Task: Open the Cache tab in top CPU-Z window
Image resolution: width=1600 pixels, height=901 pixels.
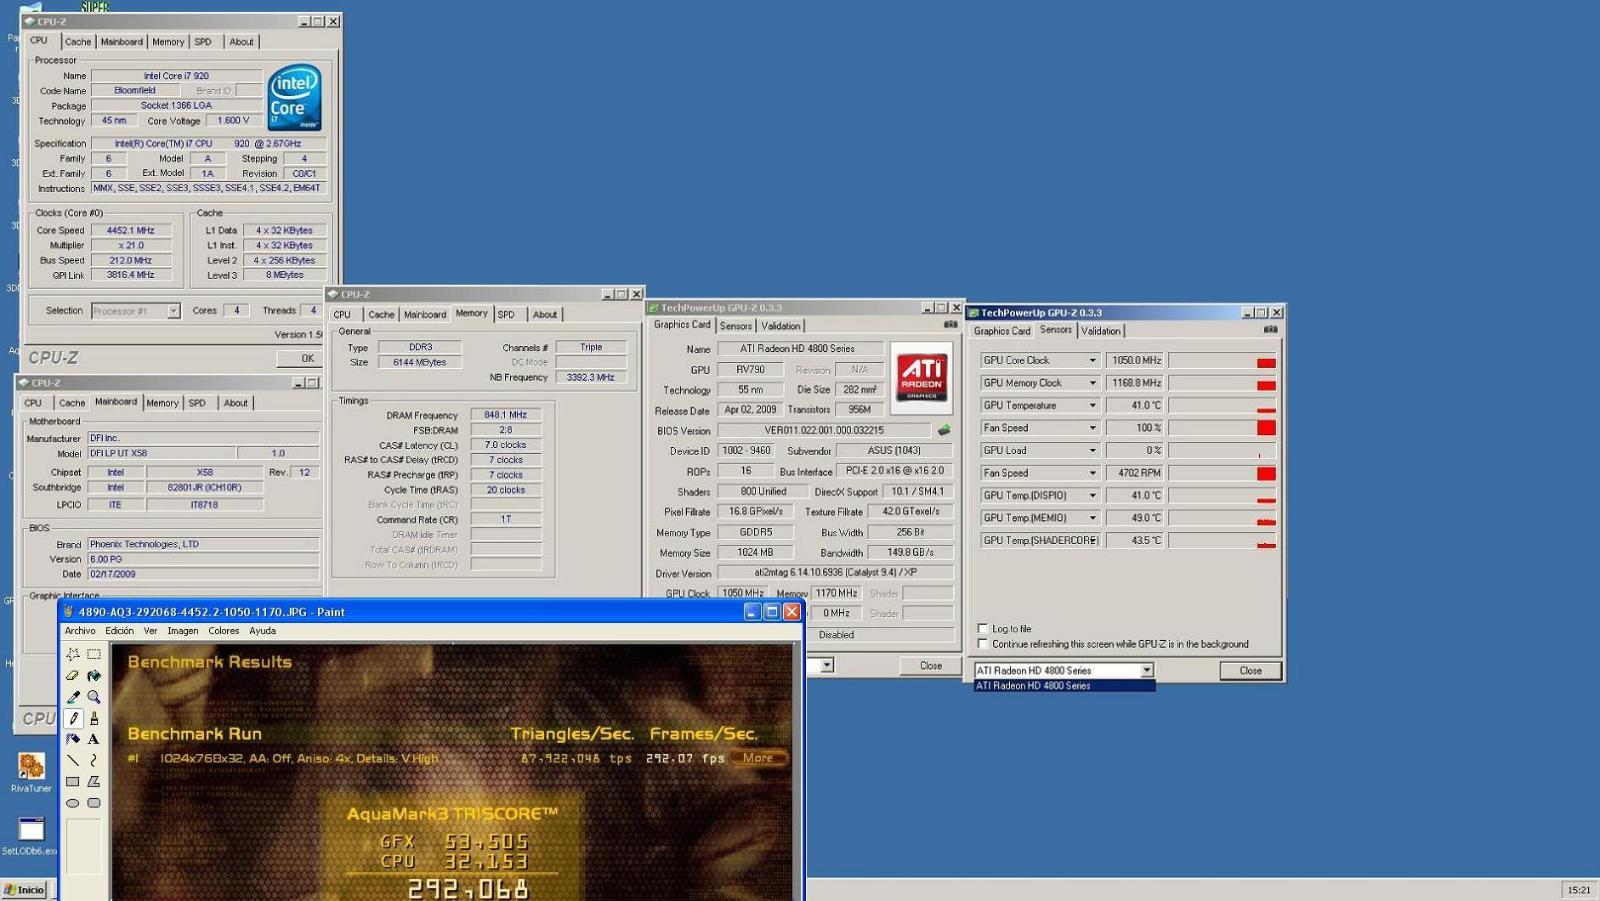Action: click(x=77, y=42)
